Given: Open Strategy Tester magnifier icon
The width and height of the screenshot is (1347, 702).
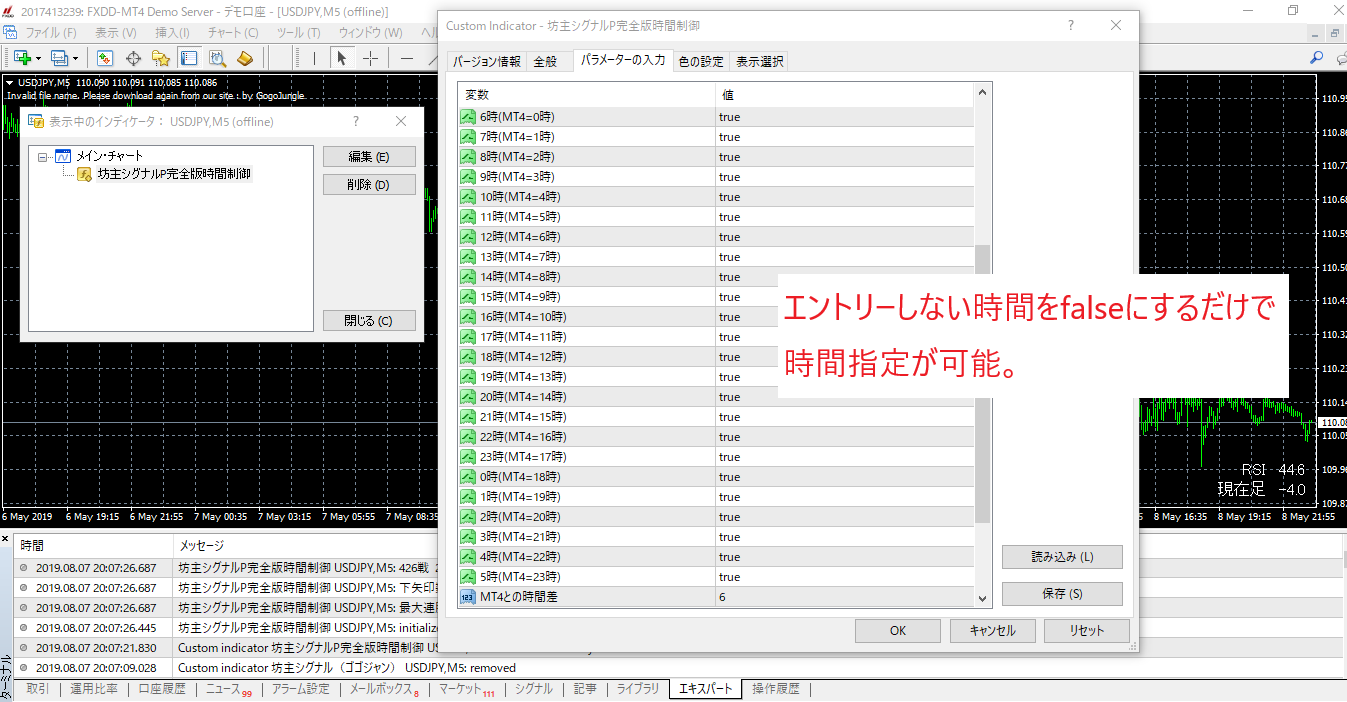Looking at the screenshot, I should pos(216,58).
